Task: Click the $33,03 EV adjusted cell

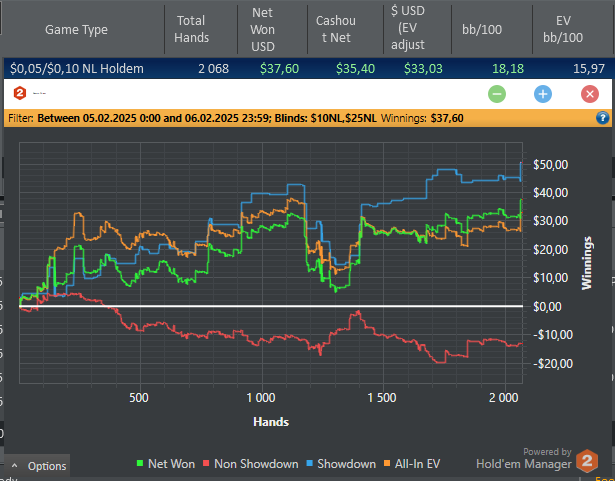Action: [x=423, y=69]
